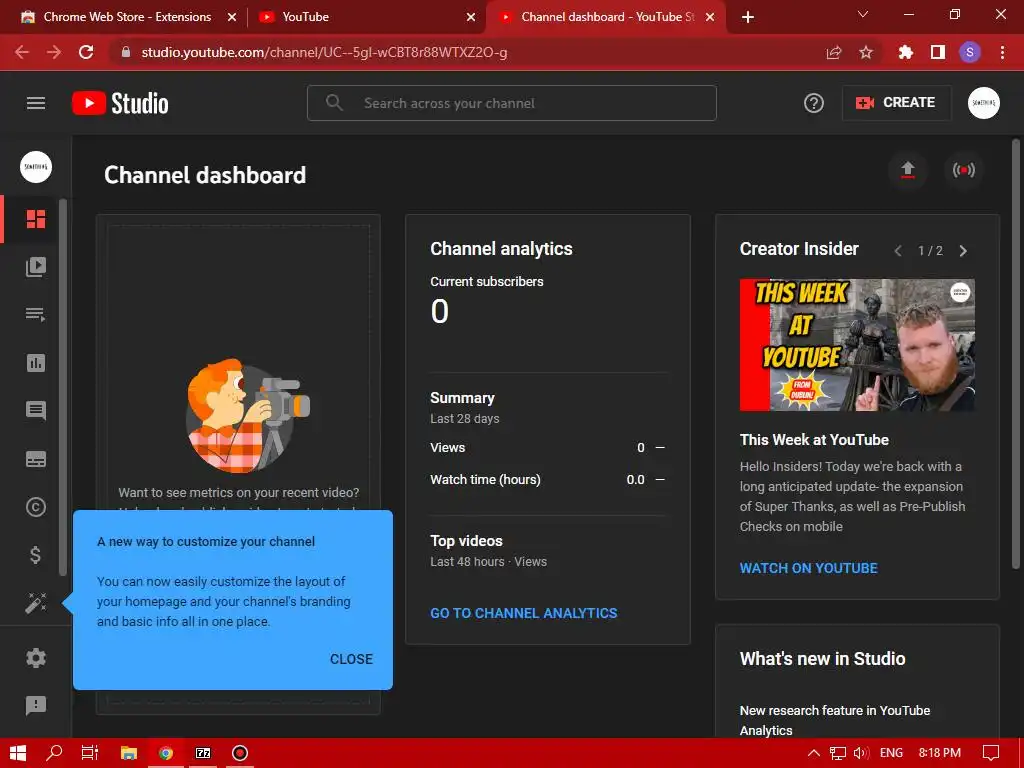This screenshot has width=1024, height=768.
Task: Open the Settings gear in the sidebar
Action: pyautogui.click(x=36, y=658)
